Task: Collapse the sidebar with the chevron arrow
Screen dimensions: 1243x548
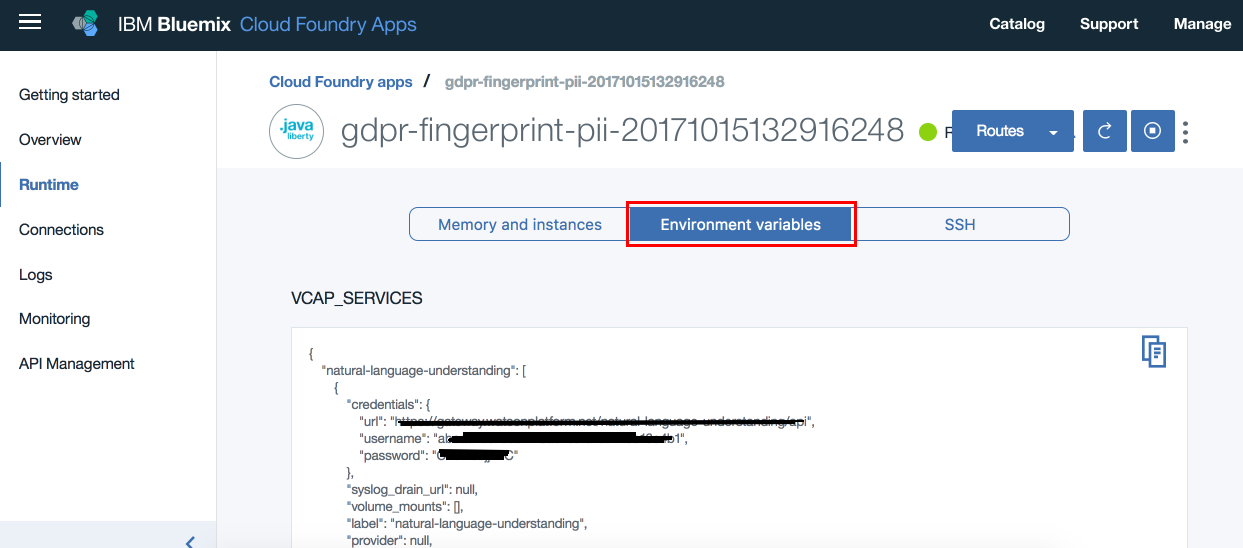Action: click(190, 541)
